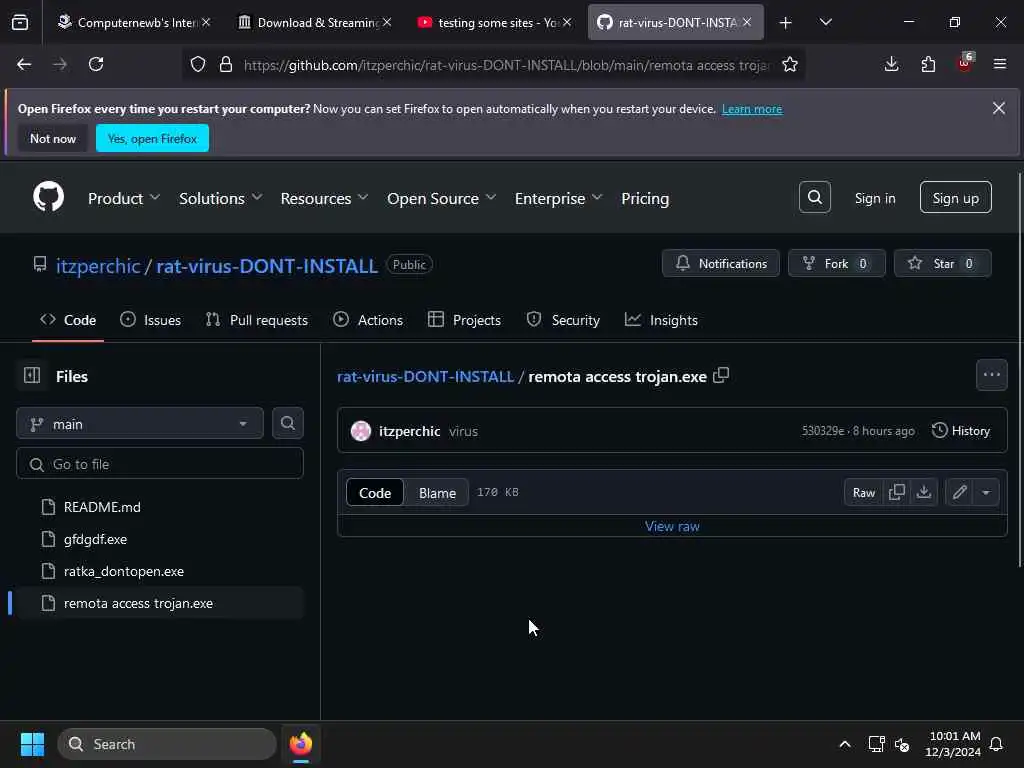
Task: Show hidden system tray icons chevron
Action: pos(844,744)
